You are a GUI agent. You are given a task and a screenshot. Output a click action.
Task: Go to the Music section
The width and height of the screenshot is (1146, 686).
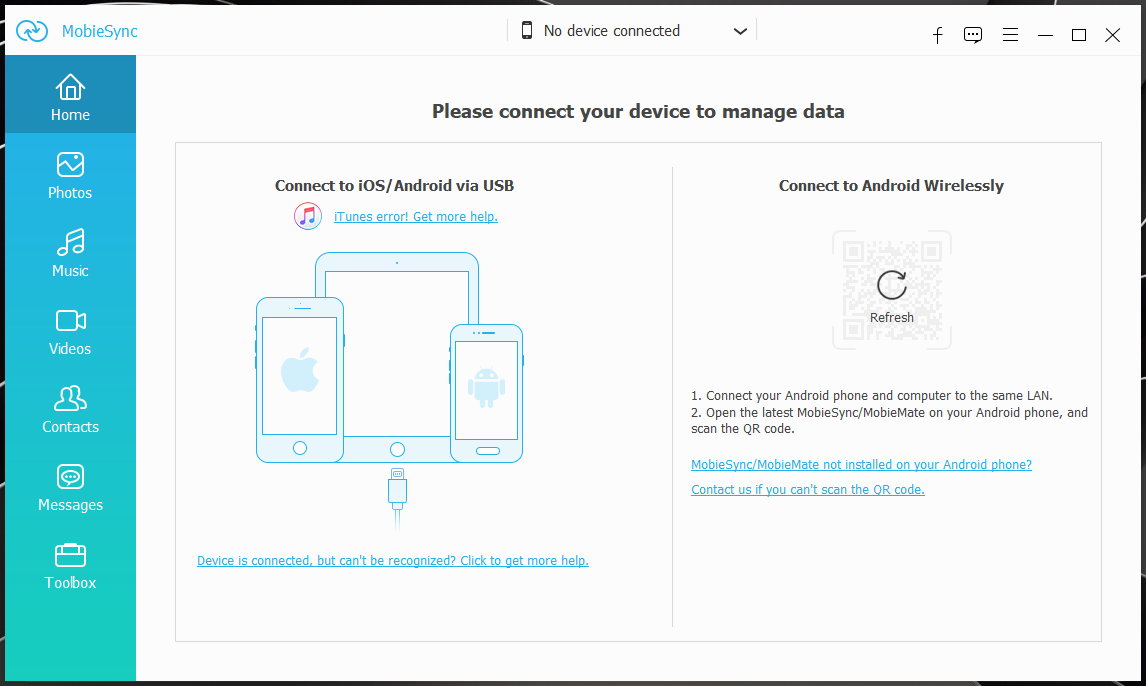(70, 253)
